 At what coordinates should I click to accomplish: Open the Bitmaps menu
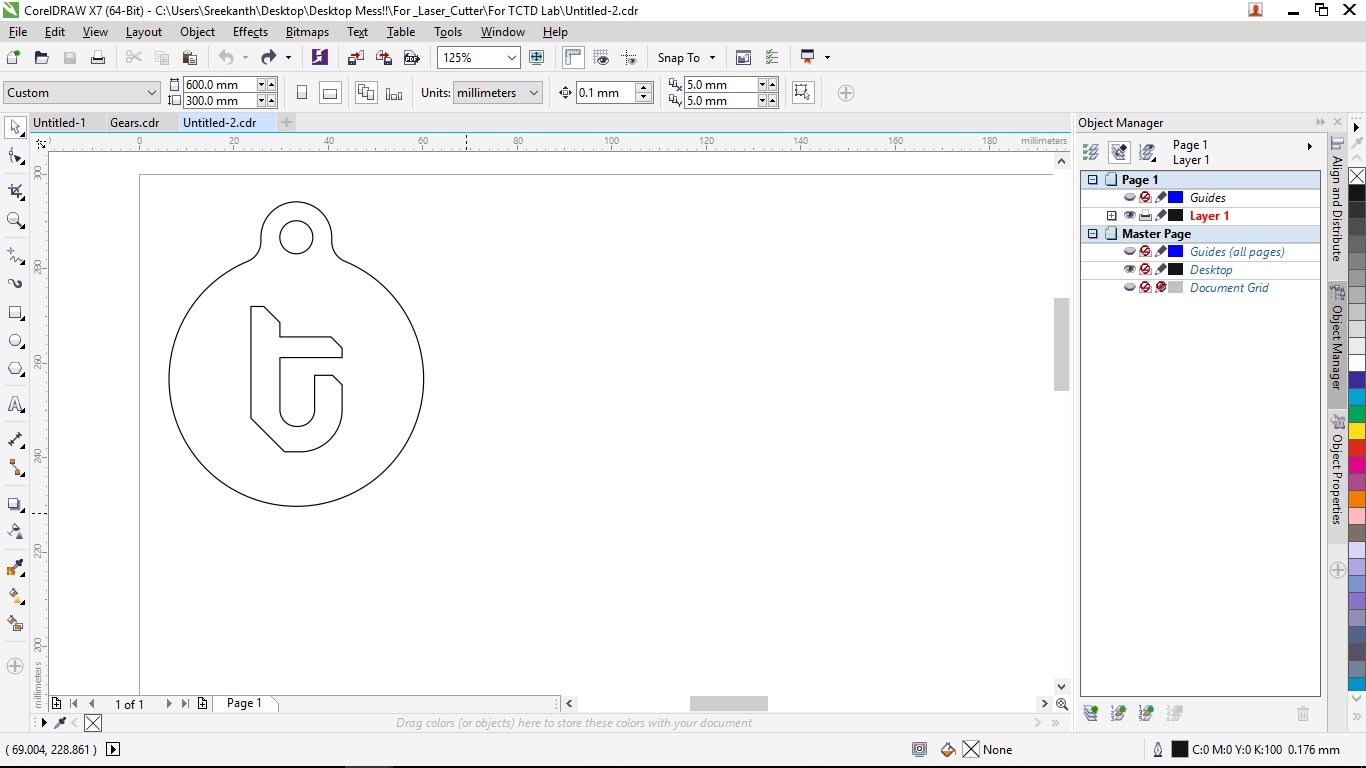click(307, 32)
